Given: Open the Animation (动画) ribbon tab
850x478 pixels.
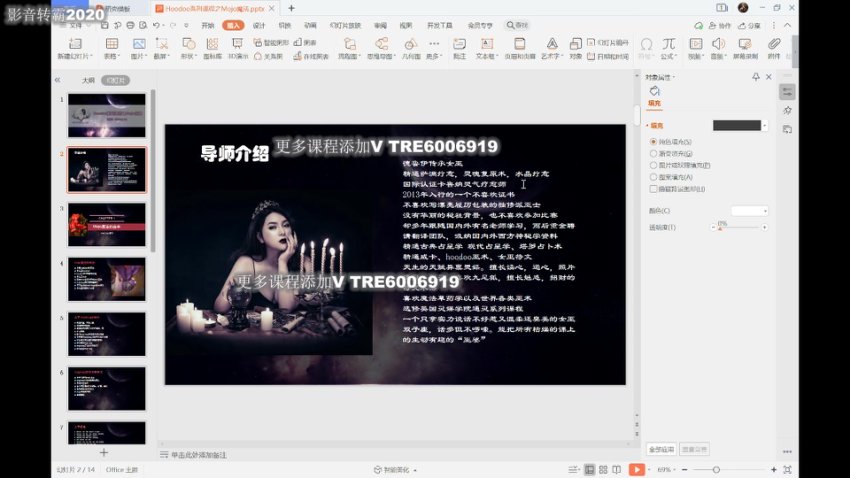Looking at the screenshot, I should (x=310, y=25).
